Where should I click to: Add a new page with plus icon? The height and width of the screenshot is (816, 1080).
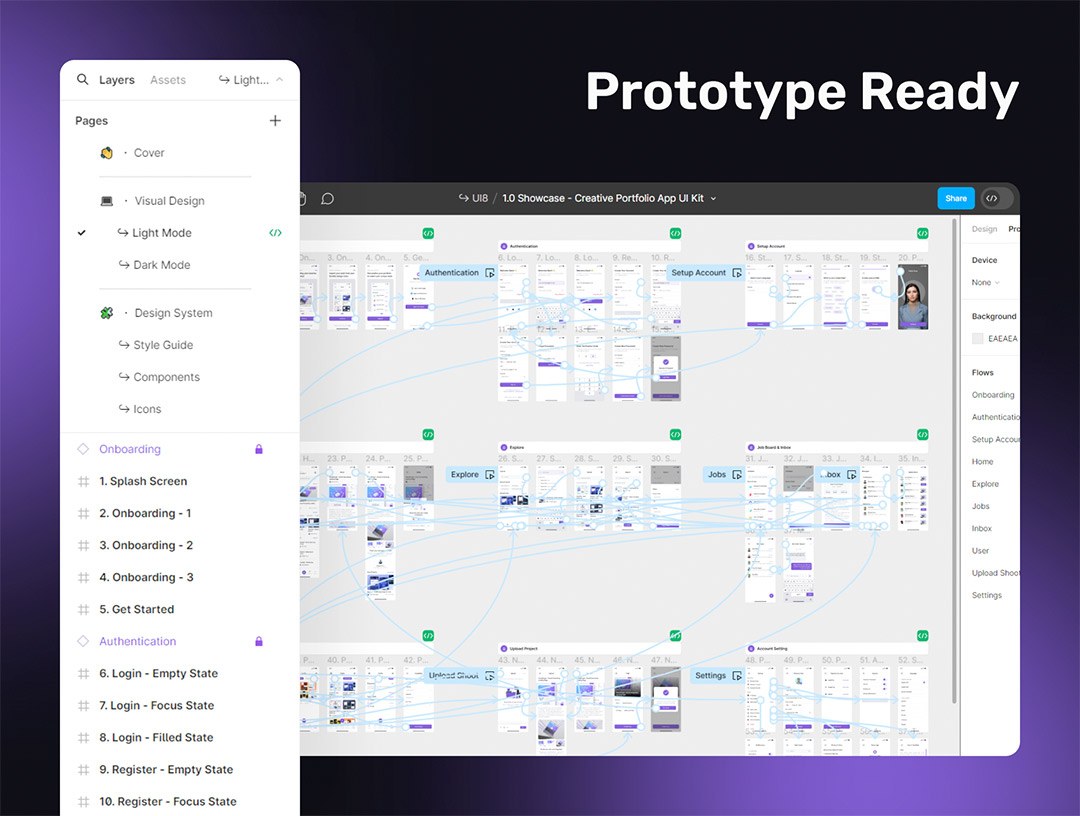point(275,121)
